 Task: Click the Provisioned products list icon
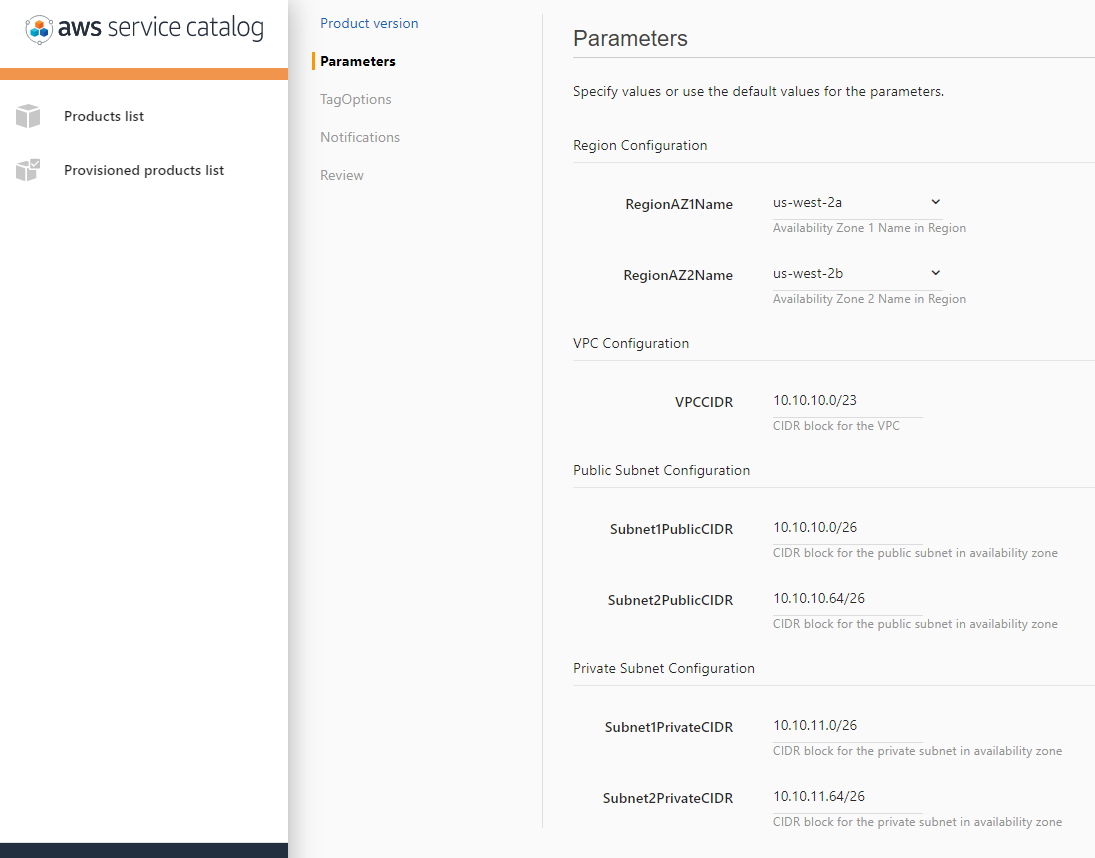(x=28, y=170)
